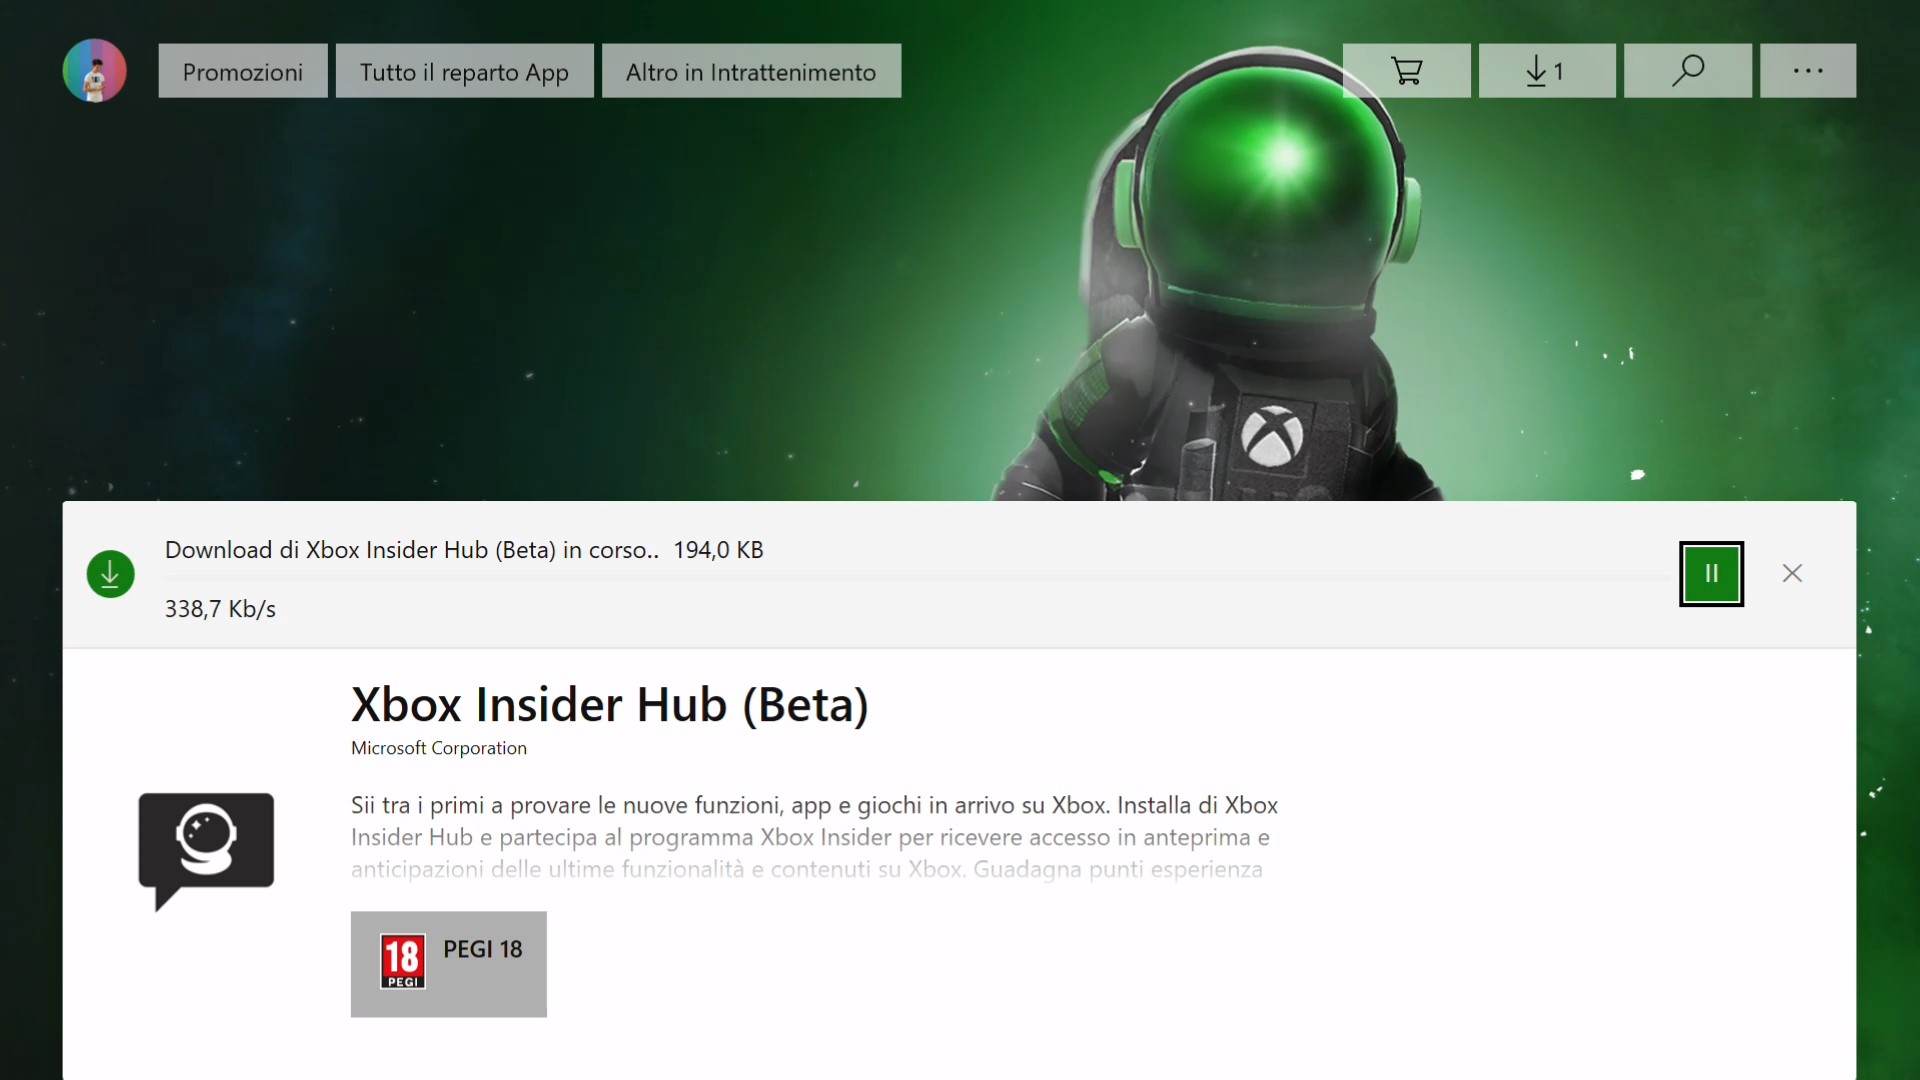Click the PEGI 18 rating badge image

click(403, 961)
